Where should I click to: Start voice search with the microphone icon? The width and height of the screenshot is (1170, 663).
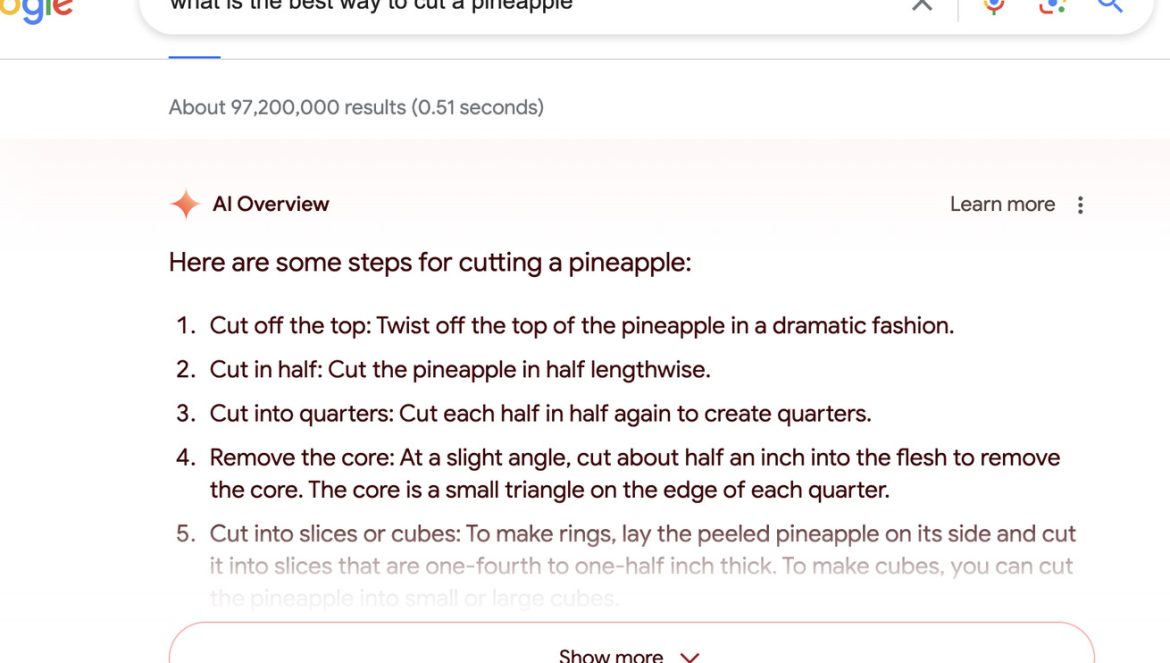pyautogui.click(x=993, y=6)
